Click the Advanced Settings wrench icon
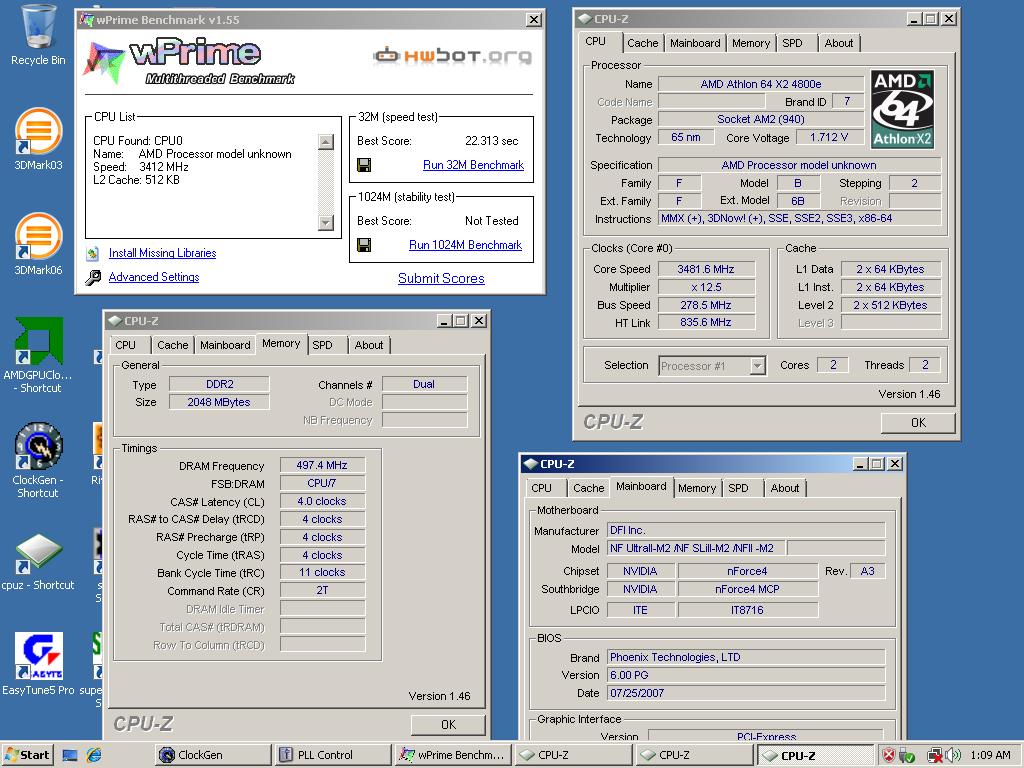 (93, 278)
